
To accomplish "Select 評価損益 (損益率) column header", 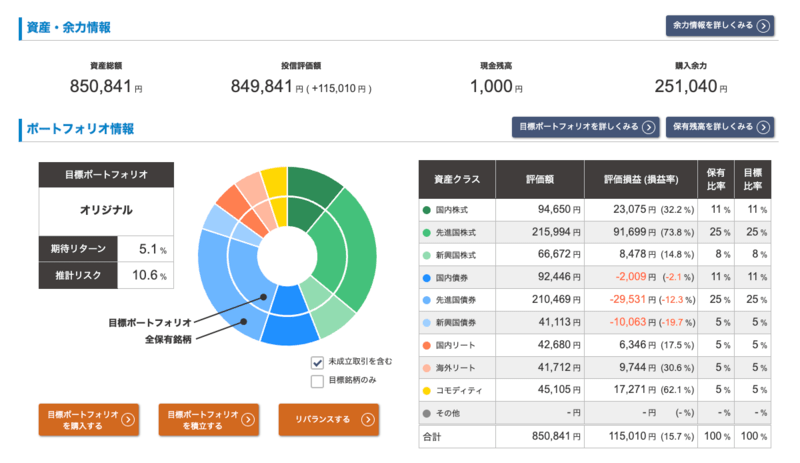I will coord(641,178).
